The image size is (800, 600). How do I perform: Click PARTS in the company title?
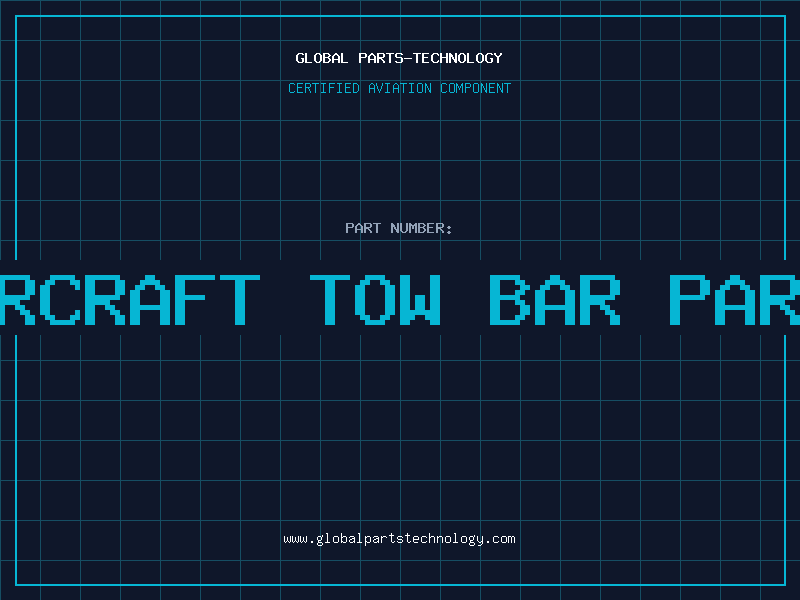click(x=381, y=58)
